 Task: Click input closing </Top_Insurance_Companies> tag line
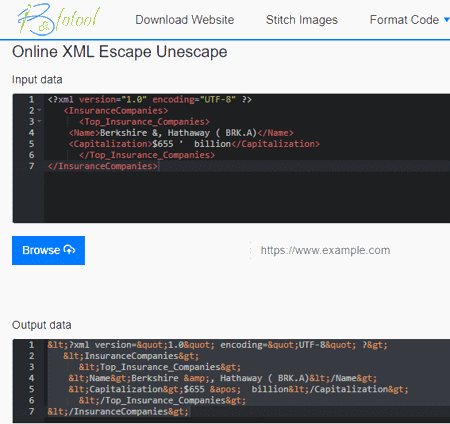click(x=147, y=155)
